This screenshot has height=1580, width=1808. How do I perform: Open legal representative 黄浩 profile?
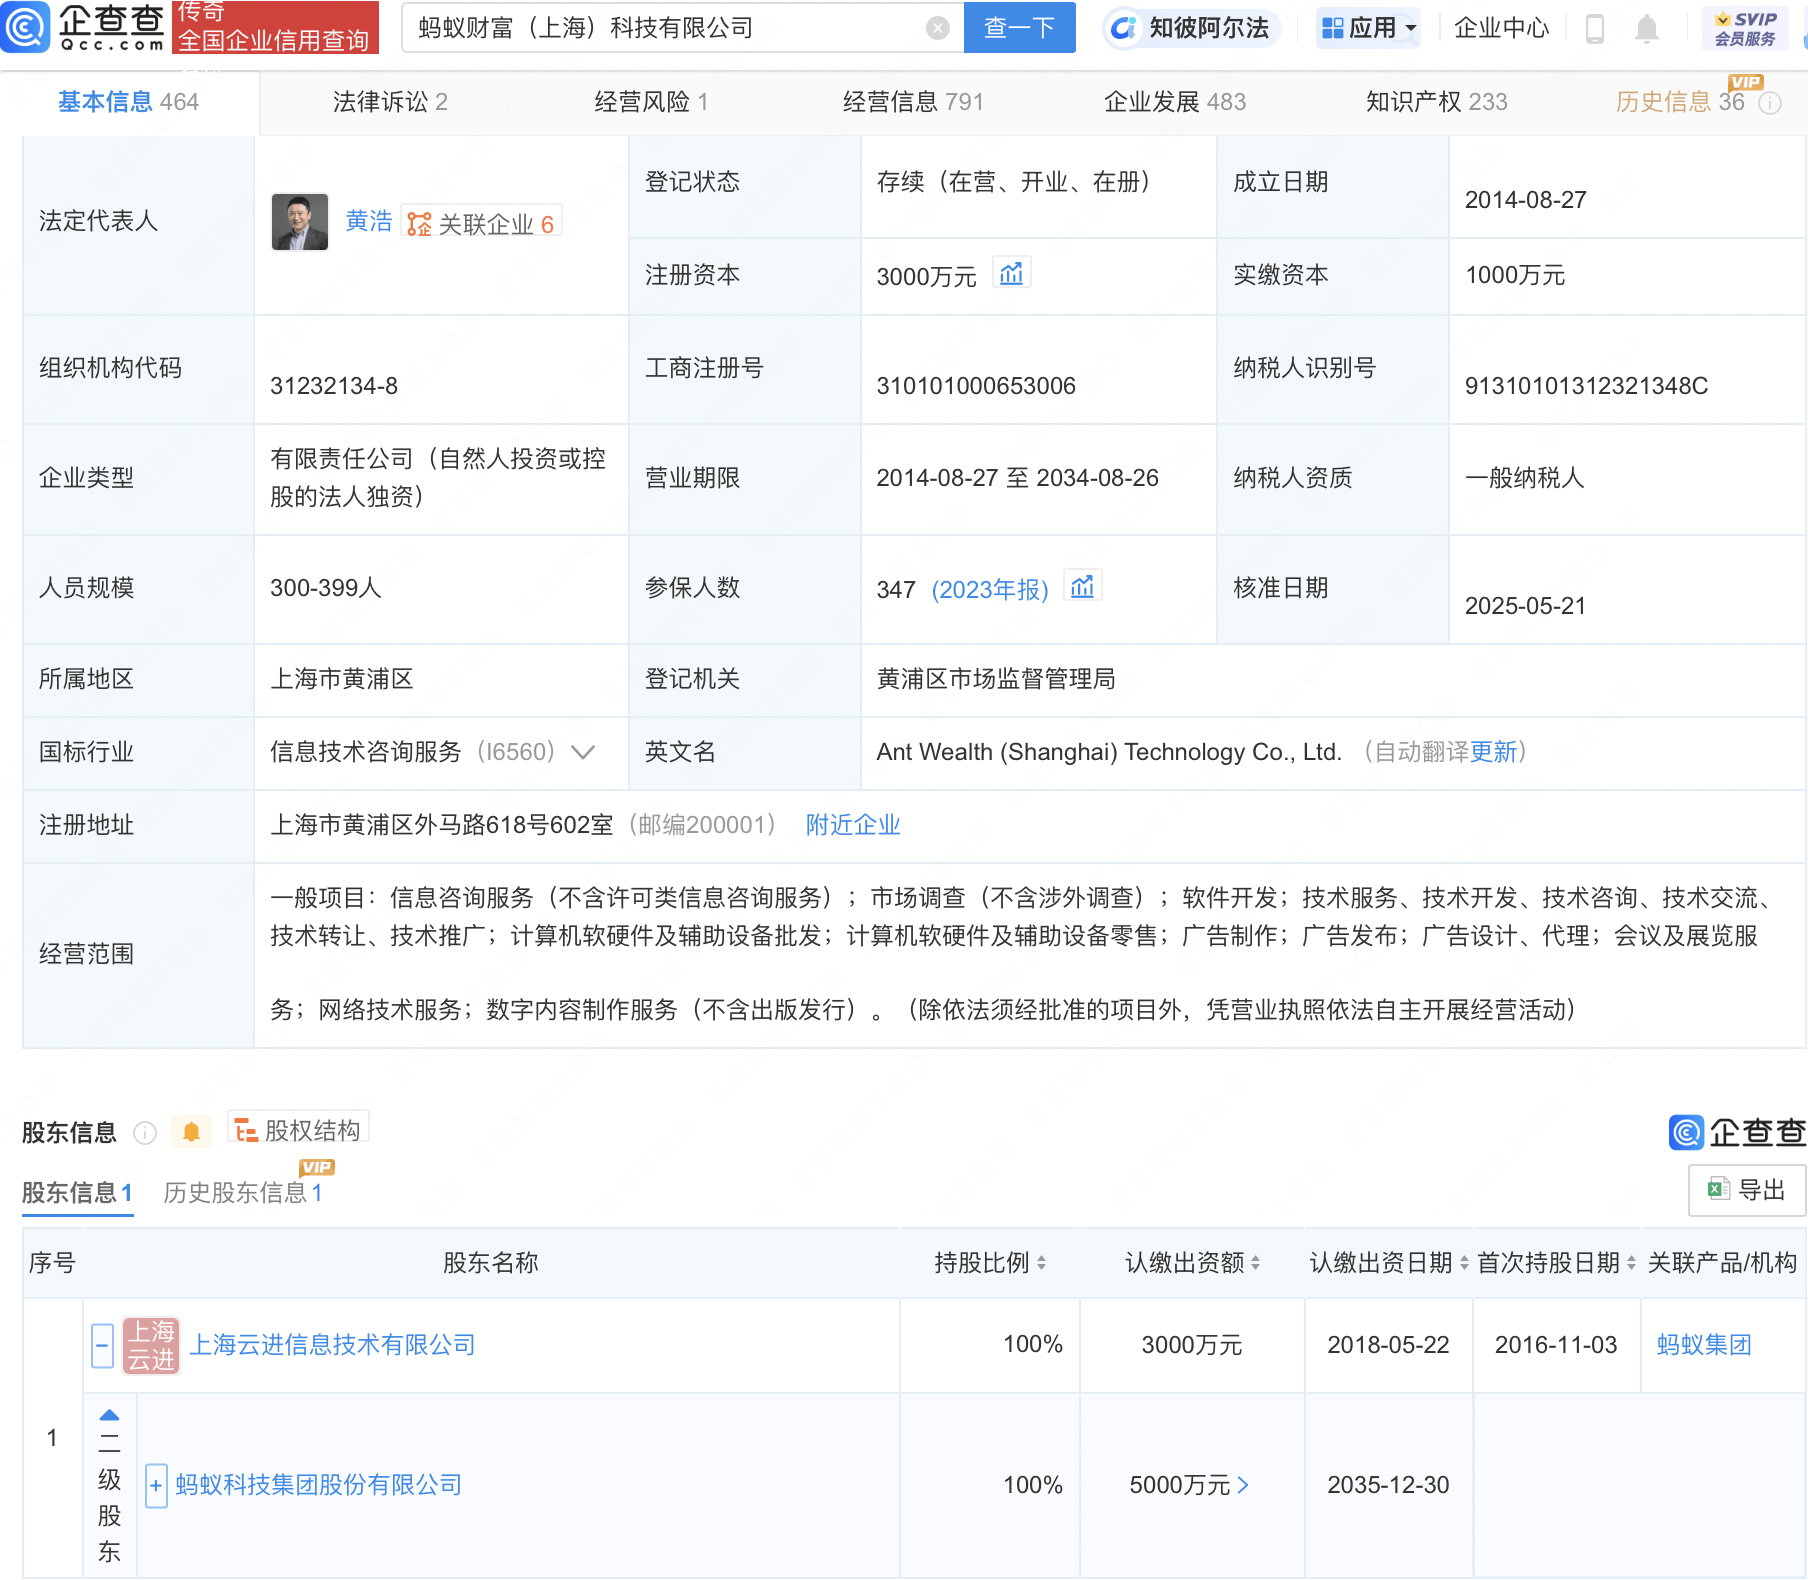pos(368,221)
